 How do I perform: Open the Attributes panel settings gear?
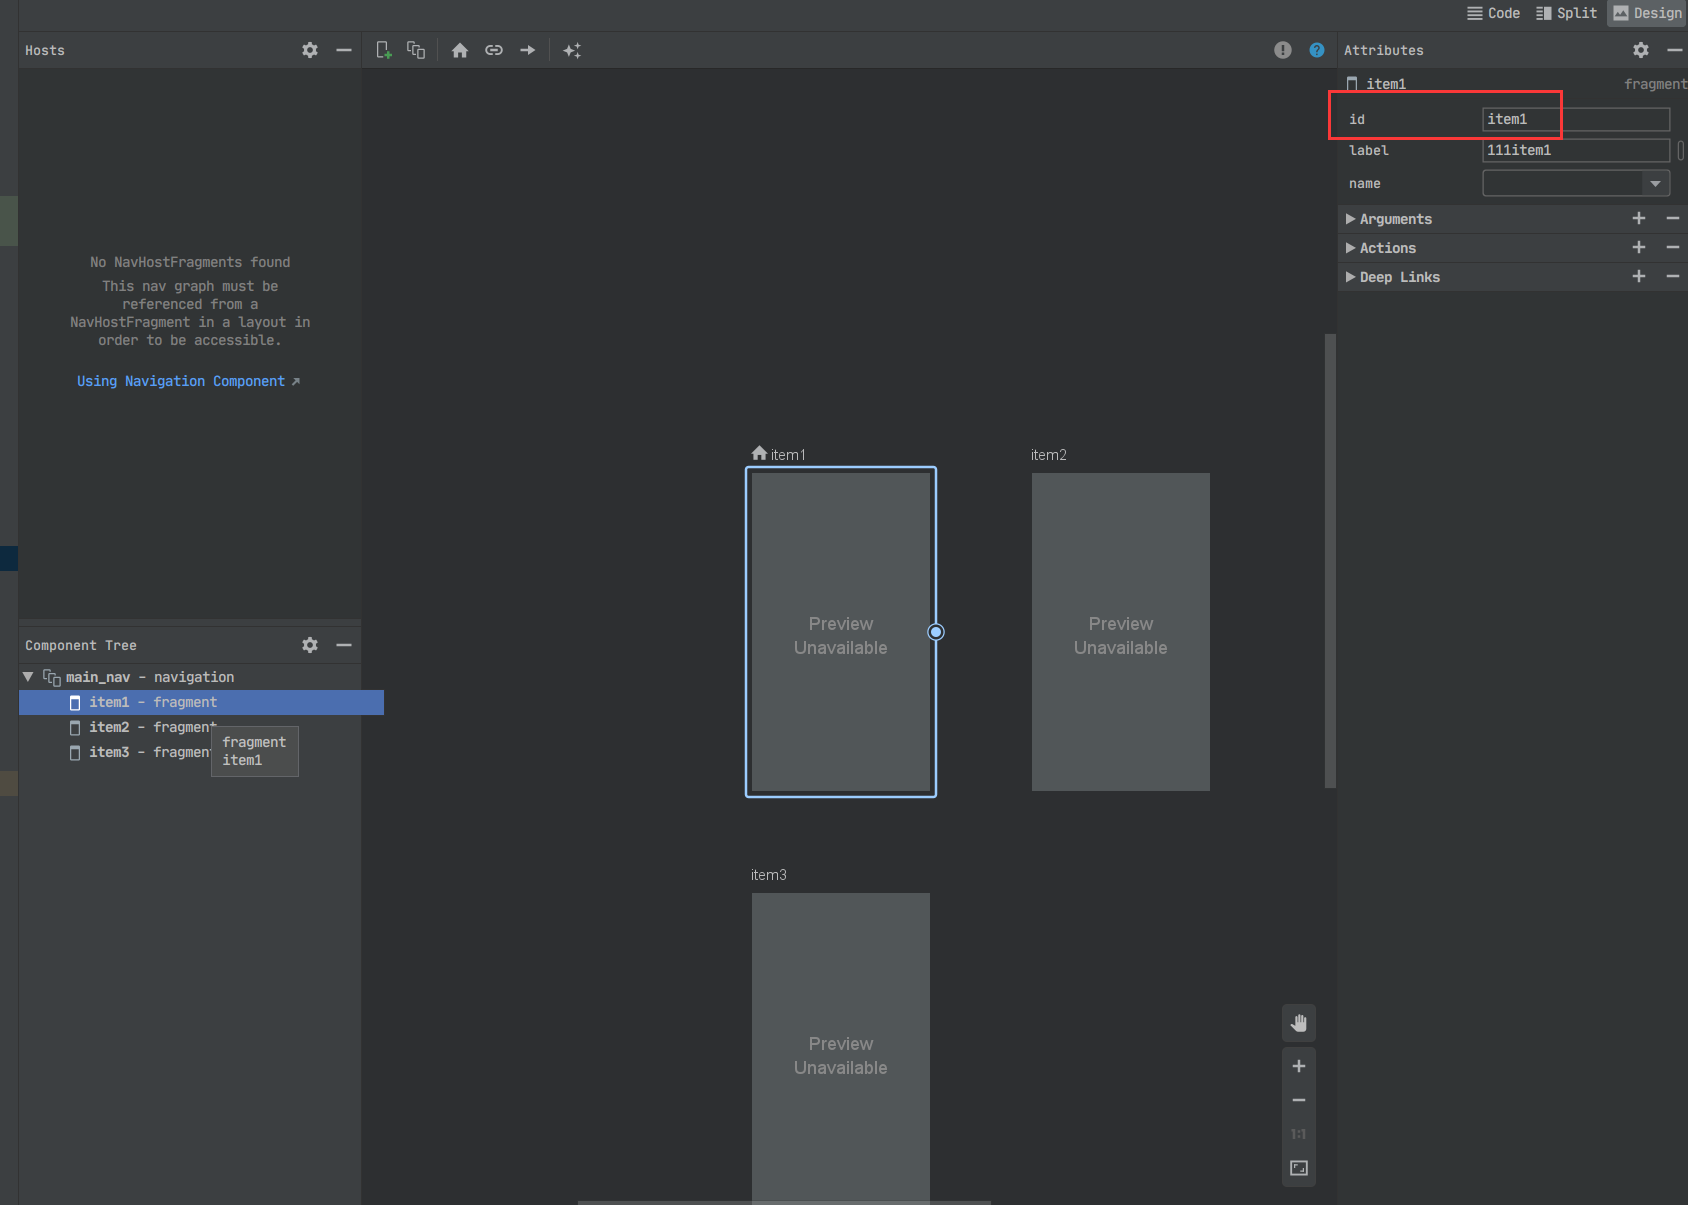click(x=1640, y=49)
